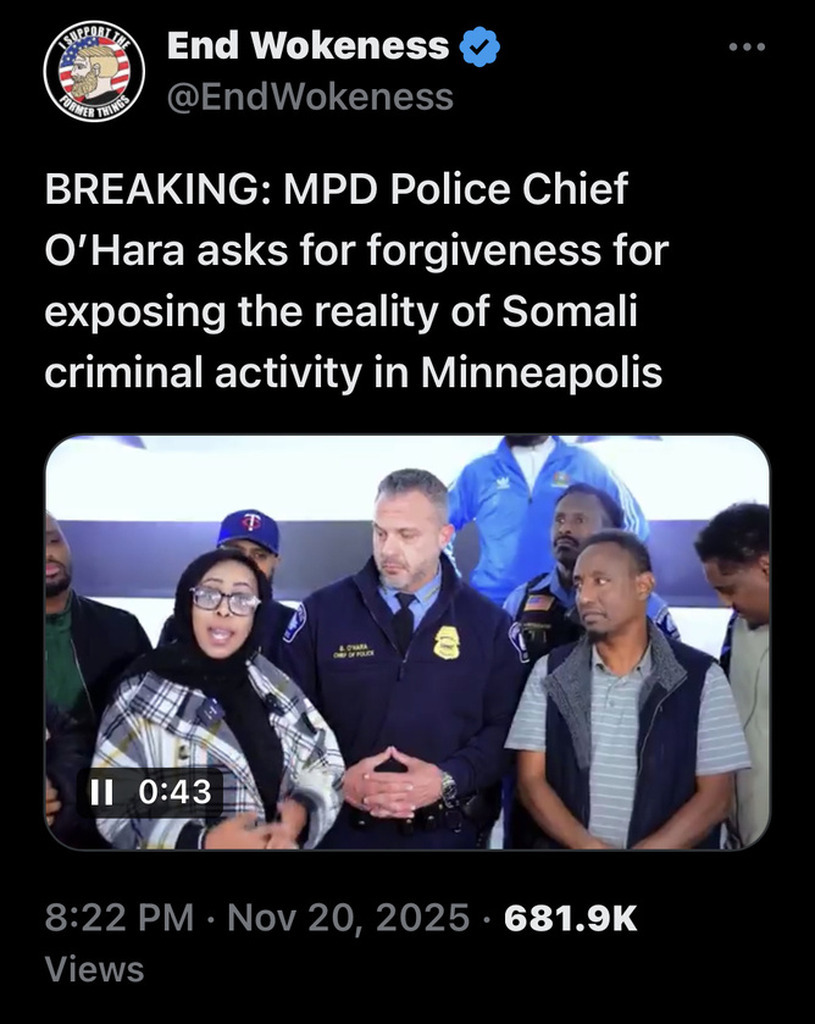Image resolution: width=815 pixels, height=1024 pixels.
Task: Click the gold police badge in the video
Action: pyautogui.click(x=446, y=643)
